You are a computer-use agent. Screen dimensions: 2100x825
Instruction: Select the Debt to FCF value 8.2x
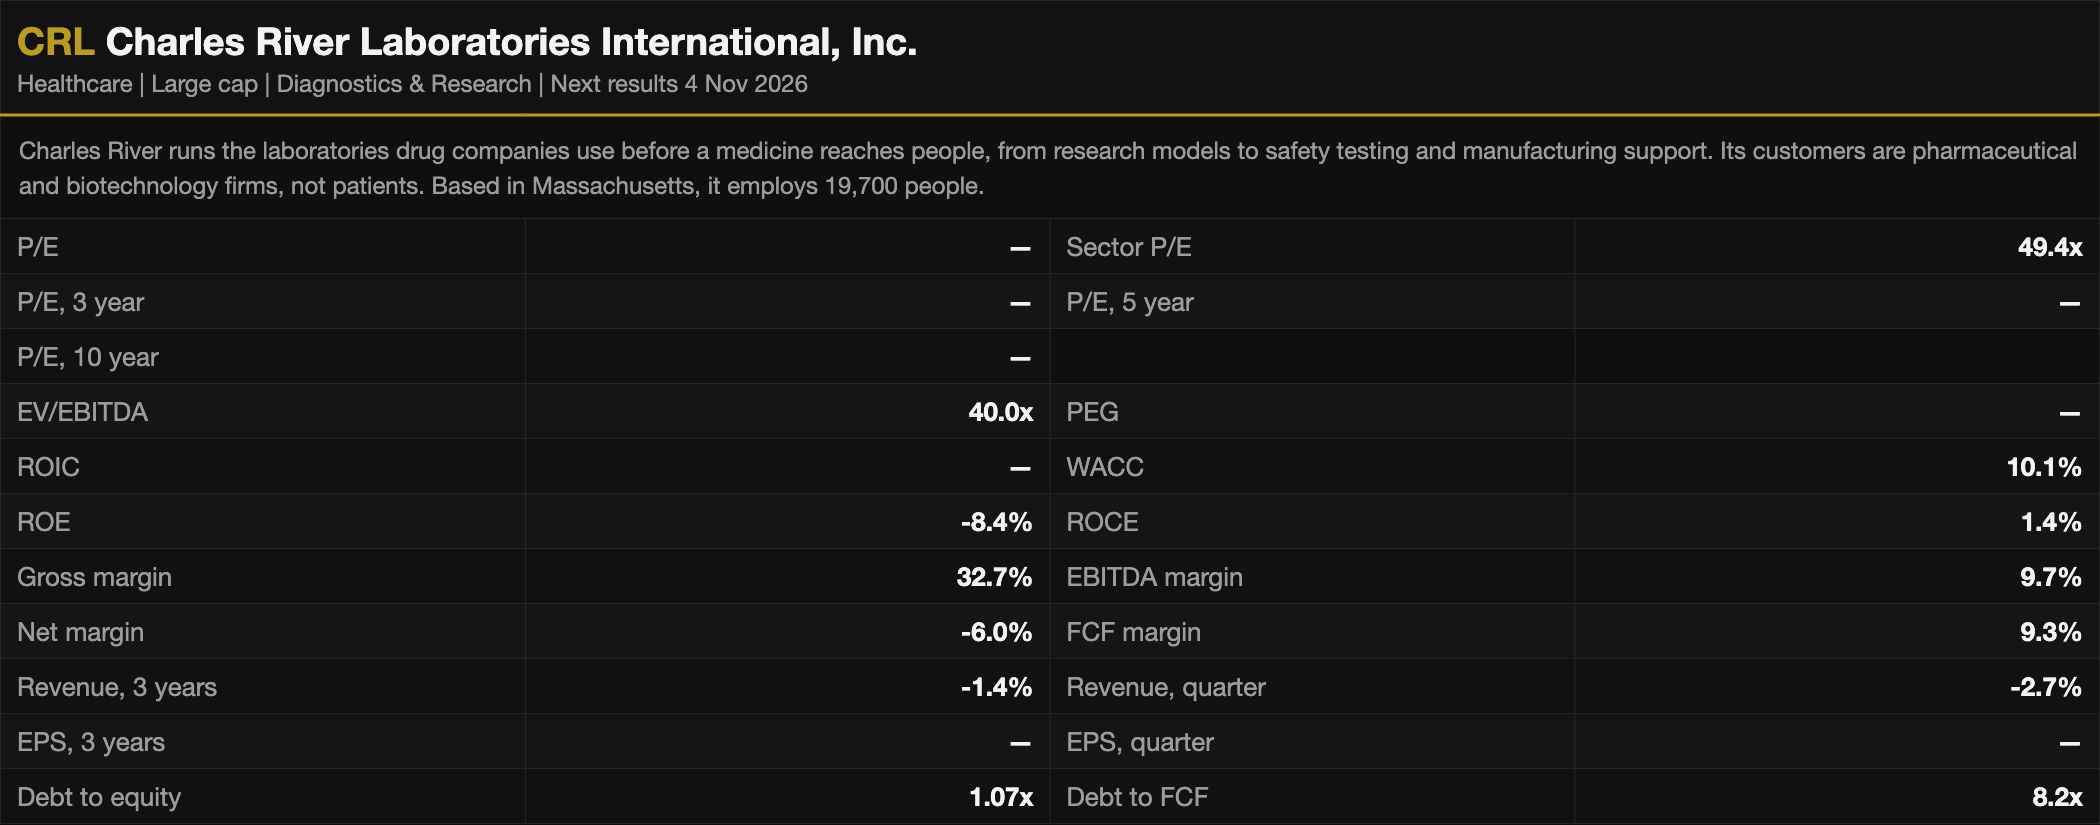pyautogui.click(x=2057, y=797)
